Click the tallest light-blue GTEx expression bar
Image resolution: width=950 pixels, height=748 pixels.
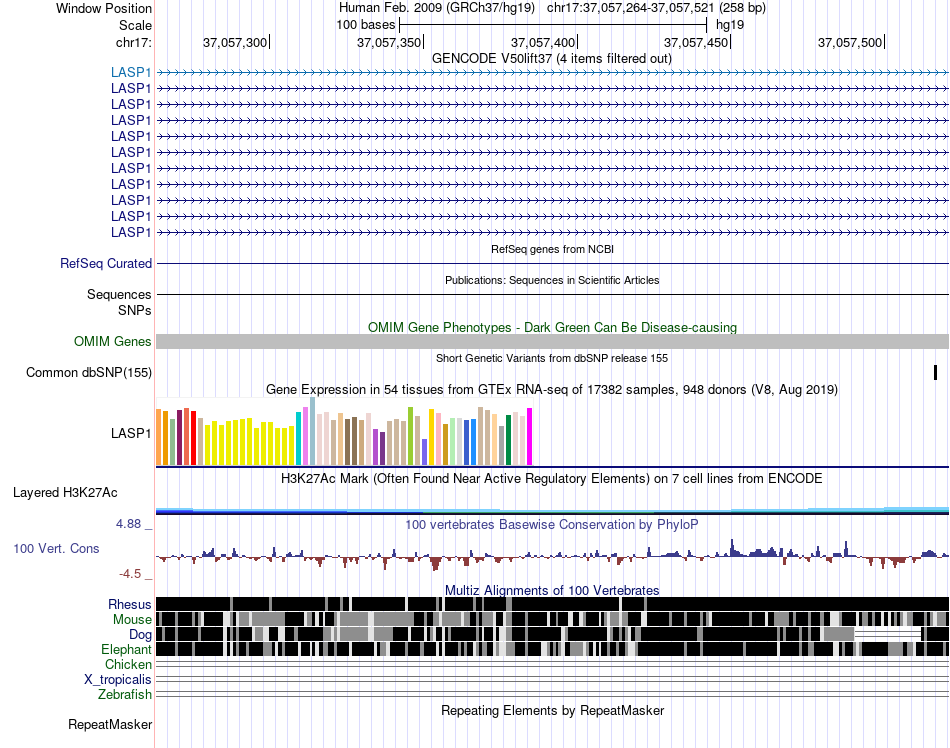(x=313, y=431)
